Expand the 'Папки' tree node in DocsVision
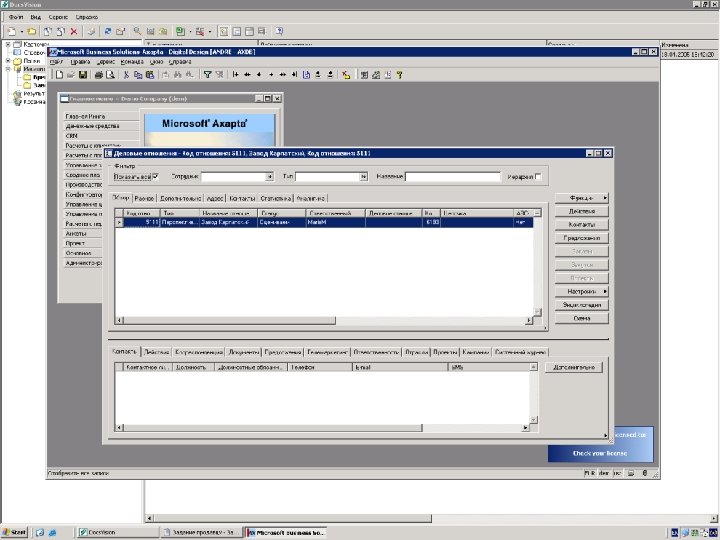This screenshot has height=540, width=720. (8, 61)
